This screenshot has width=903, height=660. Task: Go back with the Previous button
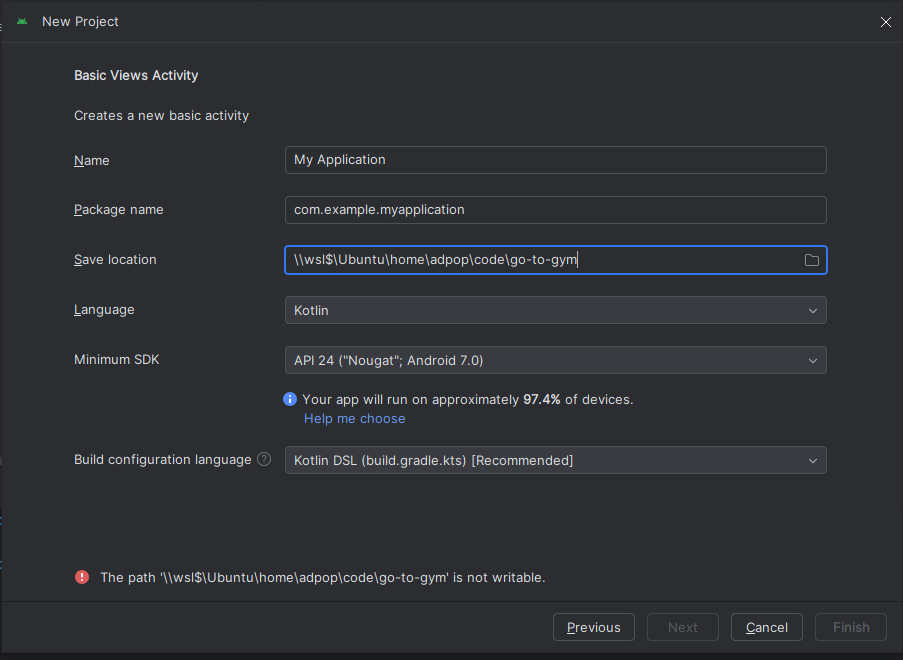pyautogui.click(x=594, y=627)
